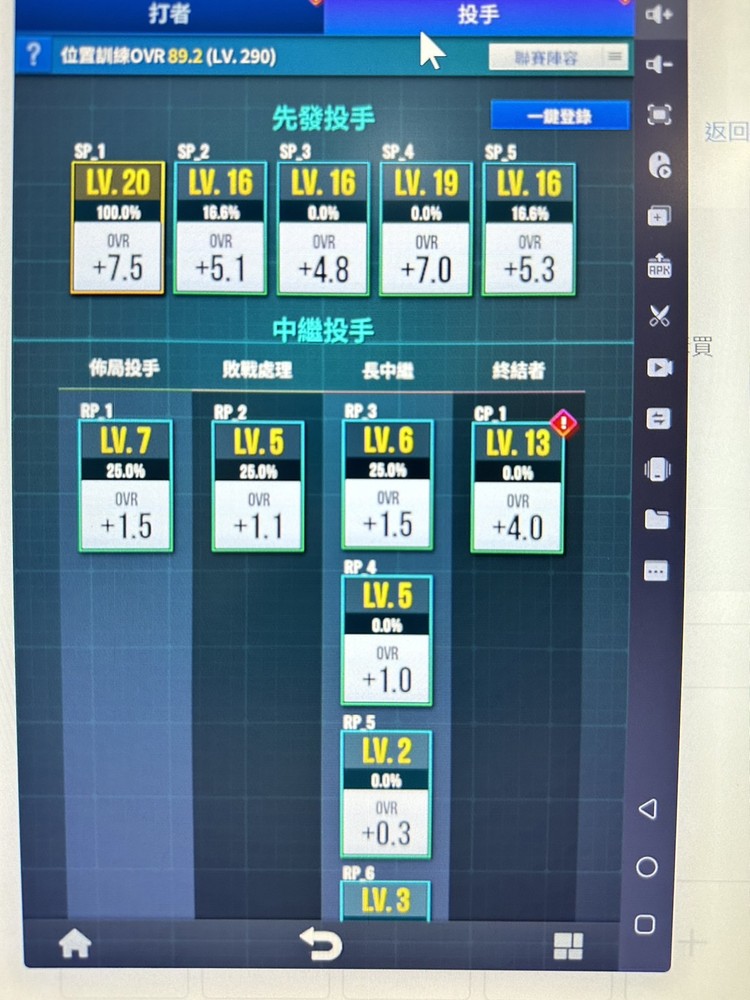Switch to the 打者 tab
Viewport: 750px width, 1000px height.
coord(169,14)
